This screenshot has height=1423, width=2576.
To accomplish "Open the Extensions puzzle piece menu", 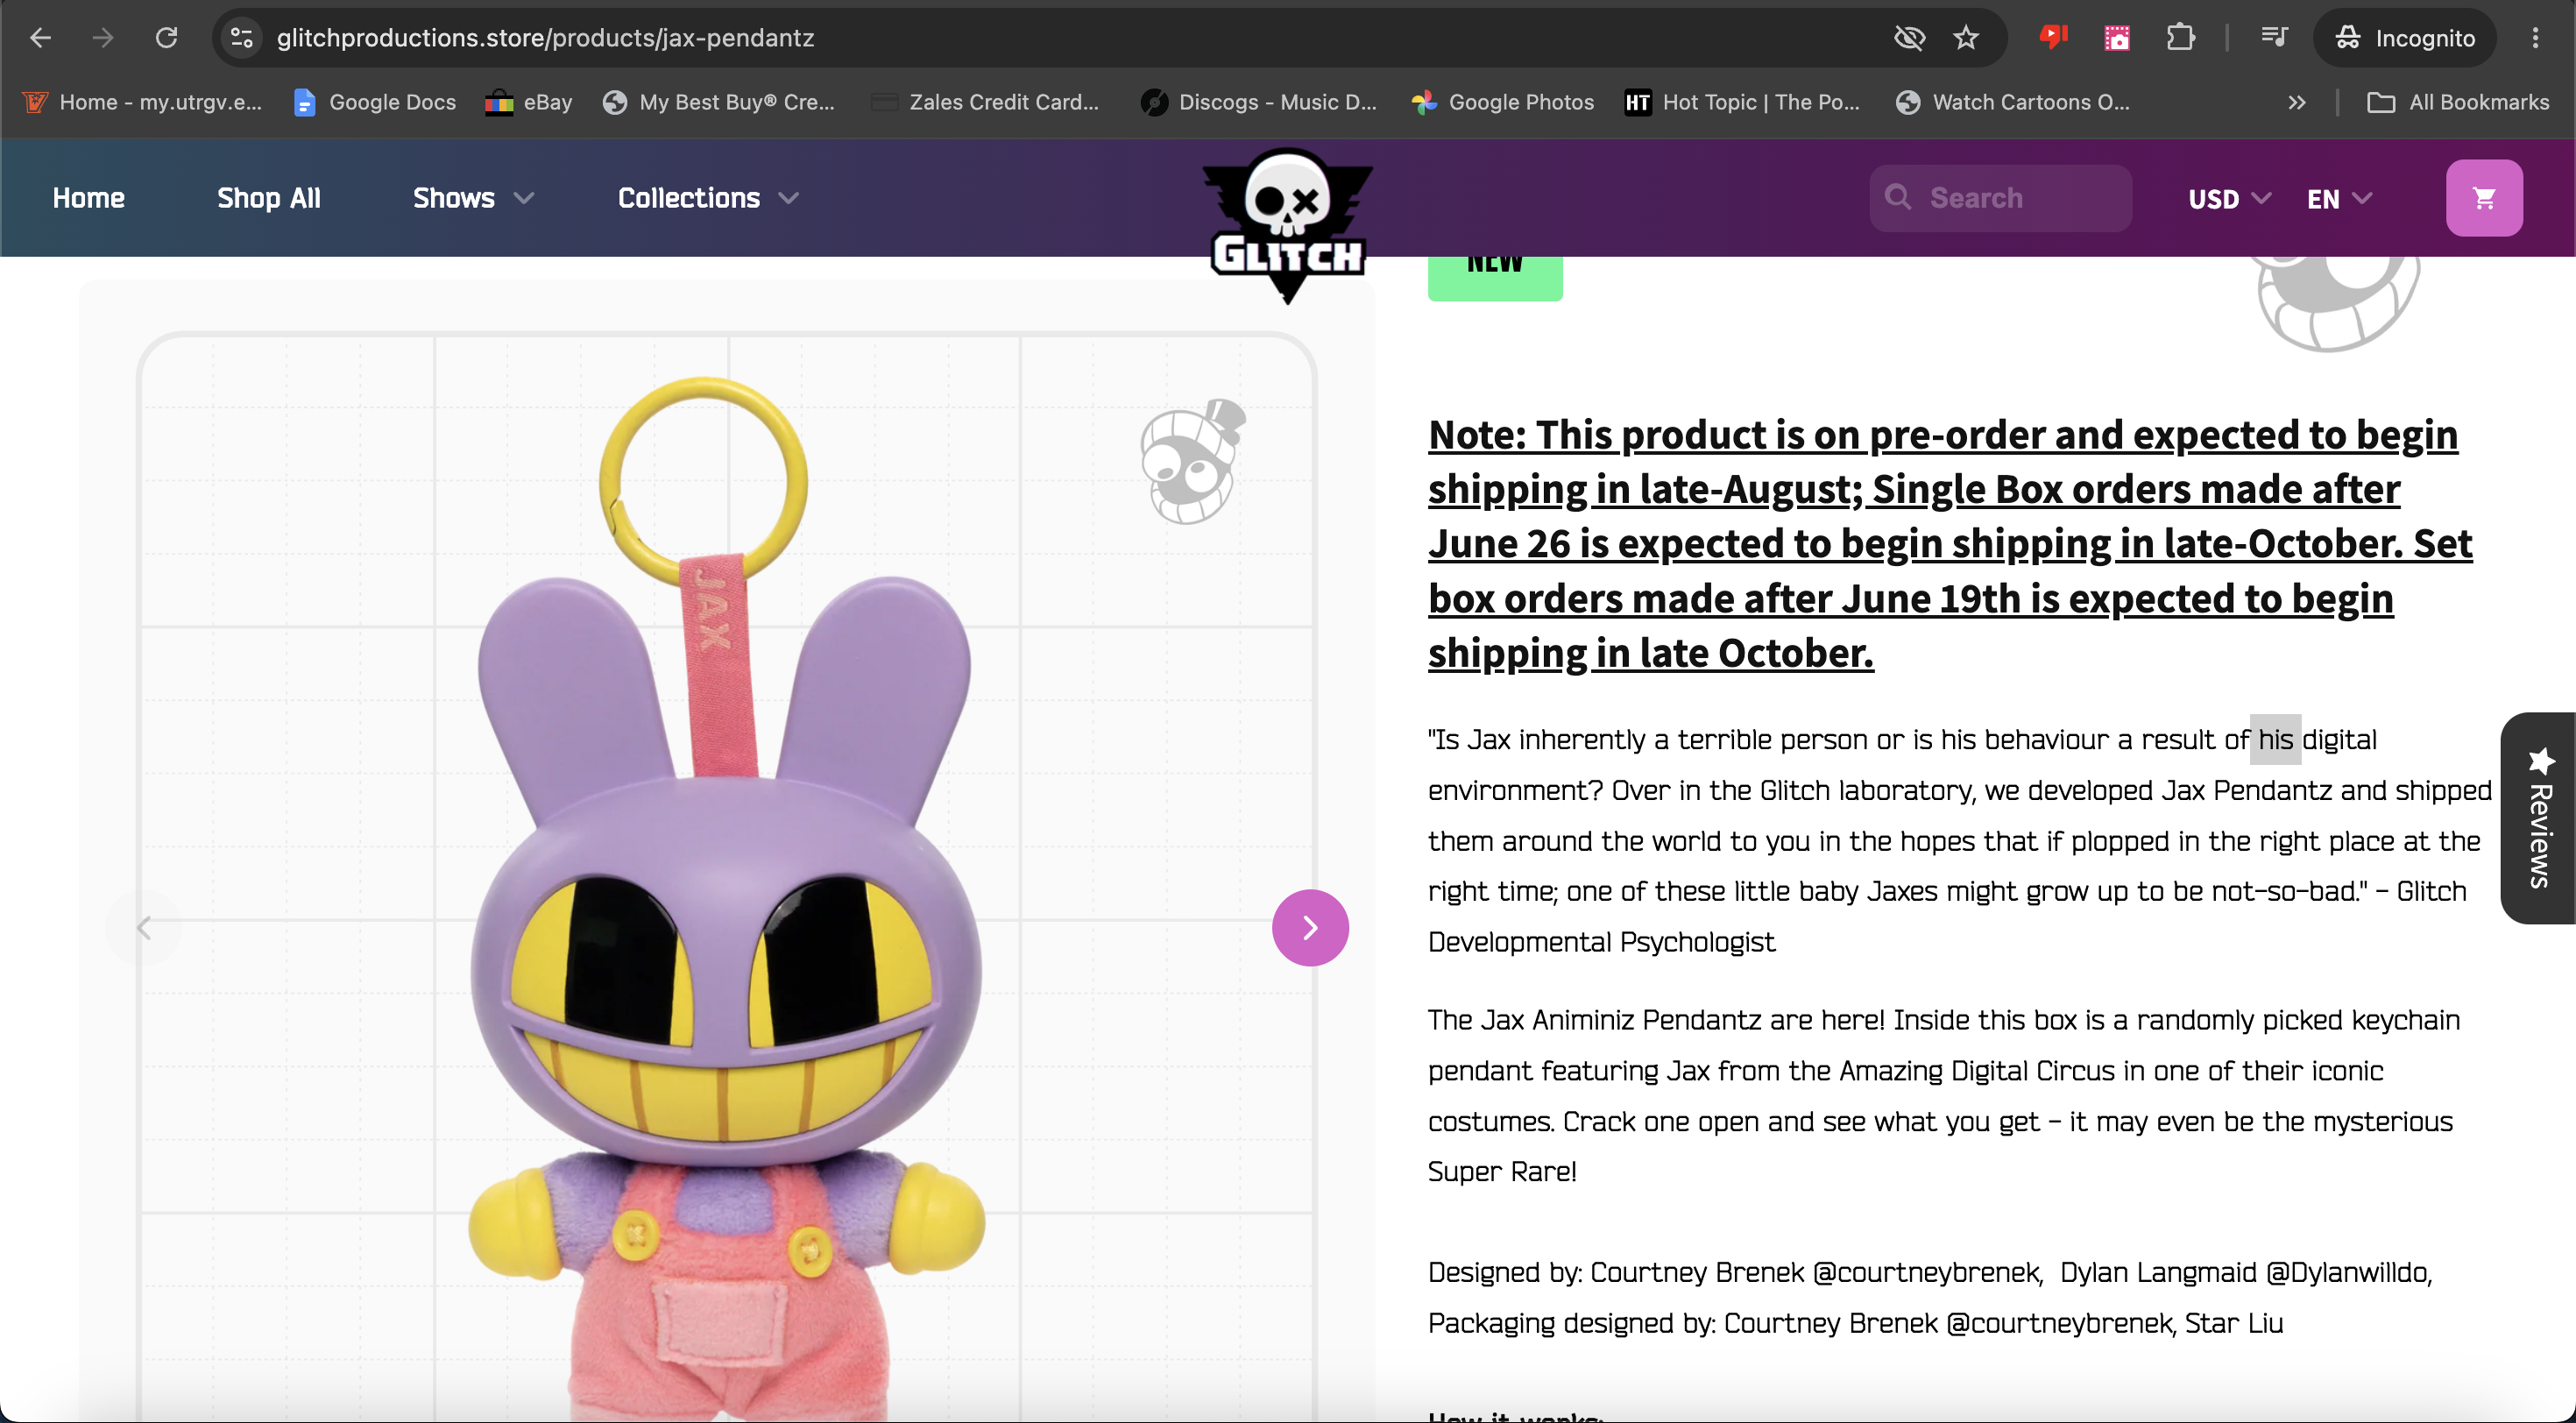I will click(x=2180, y=38).
